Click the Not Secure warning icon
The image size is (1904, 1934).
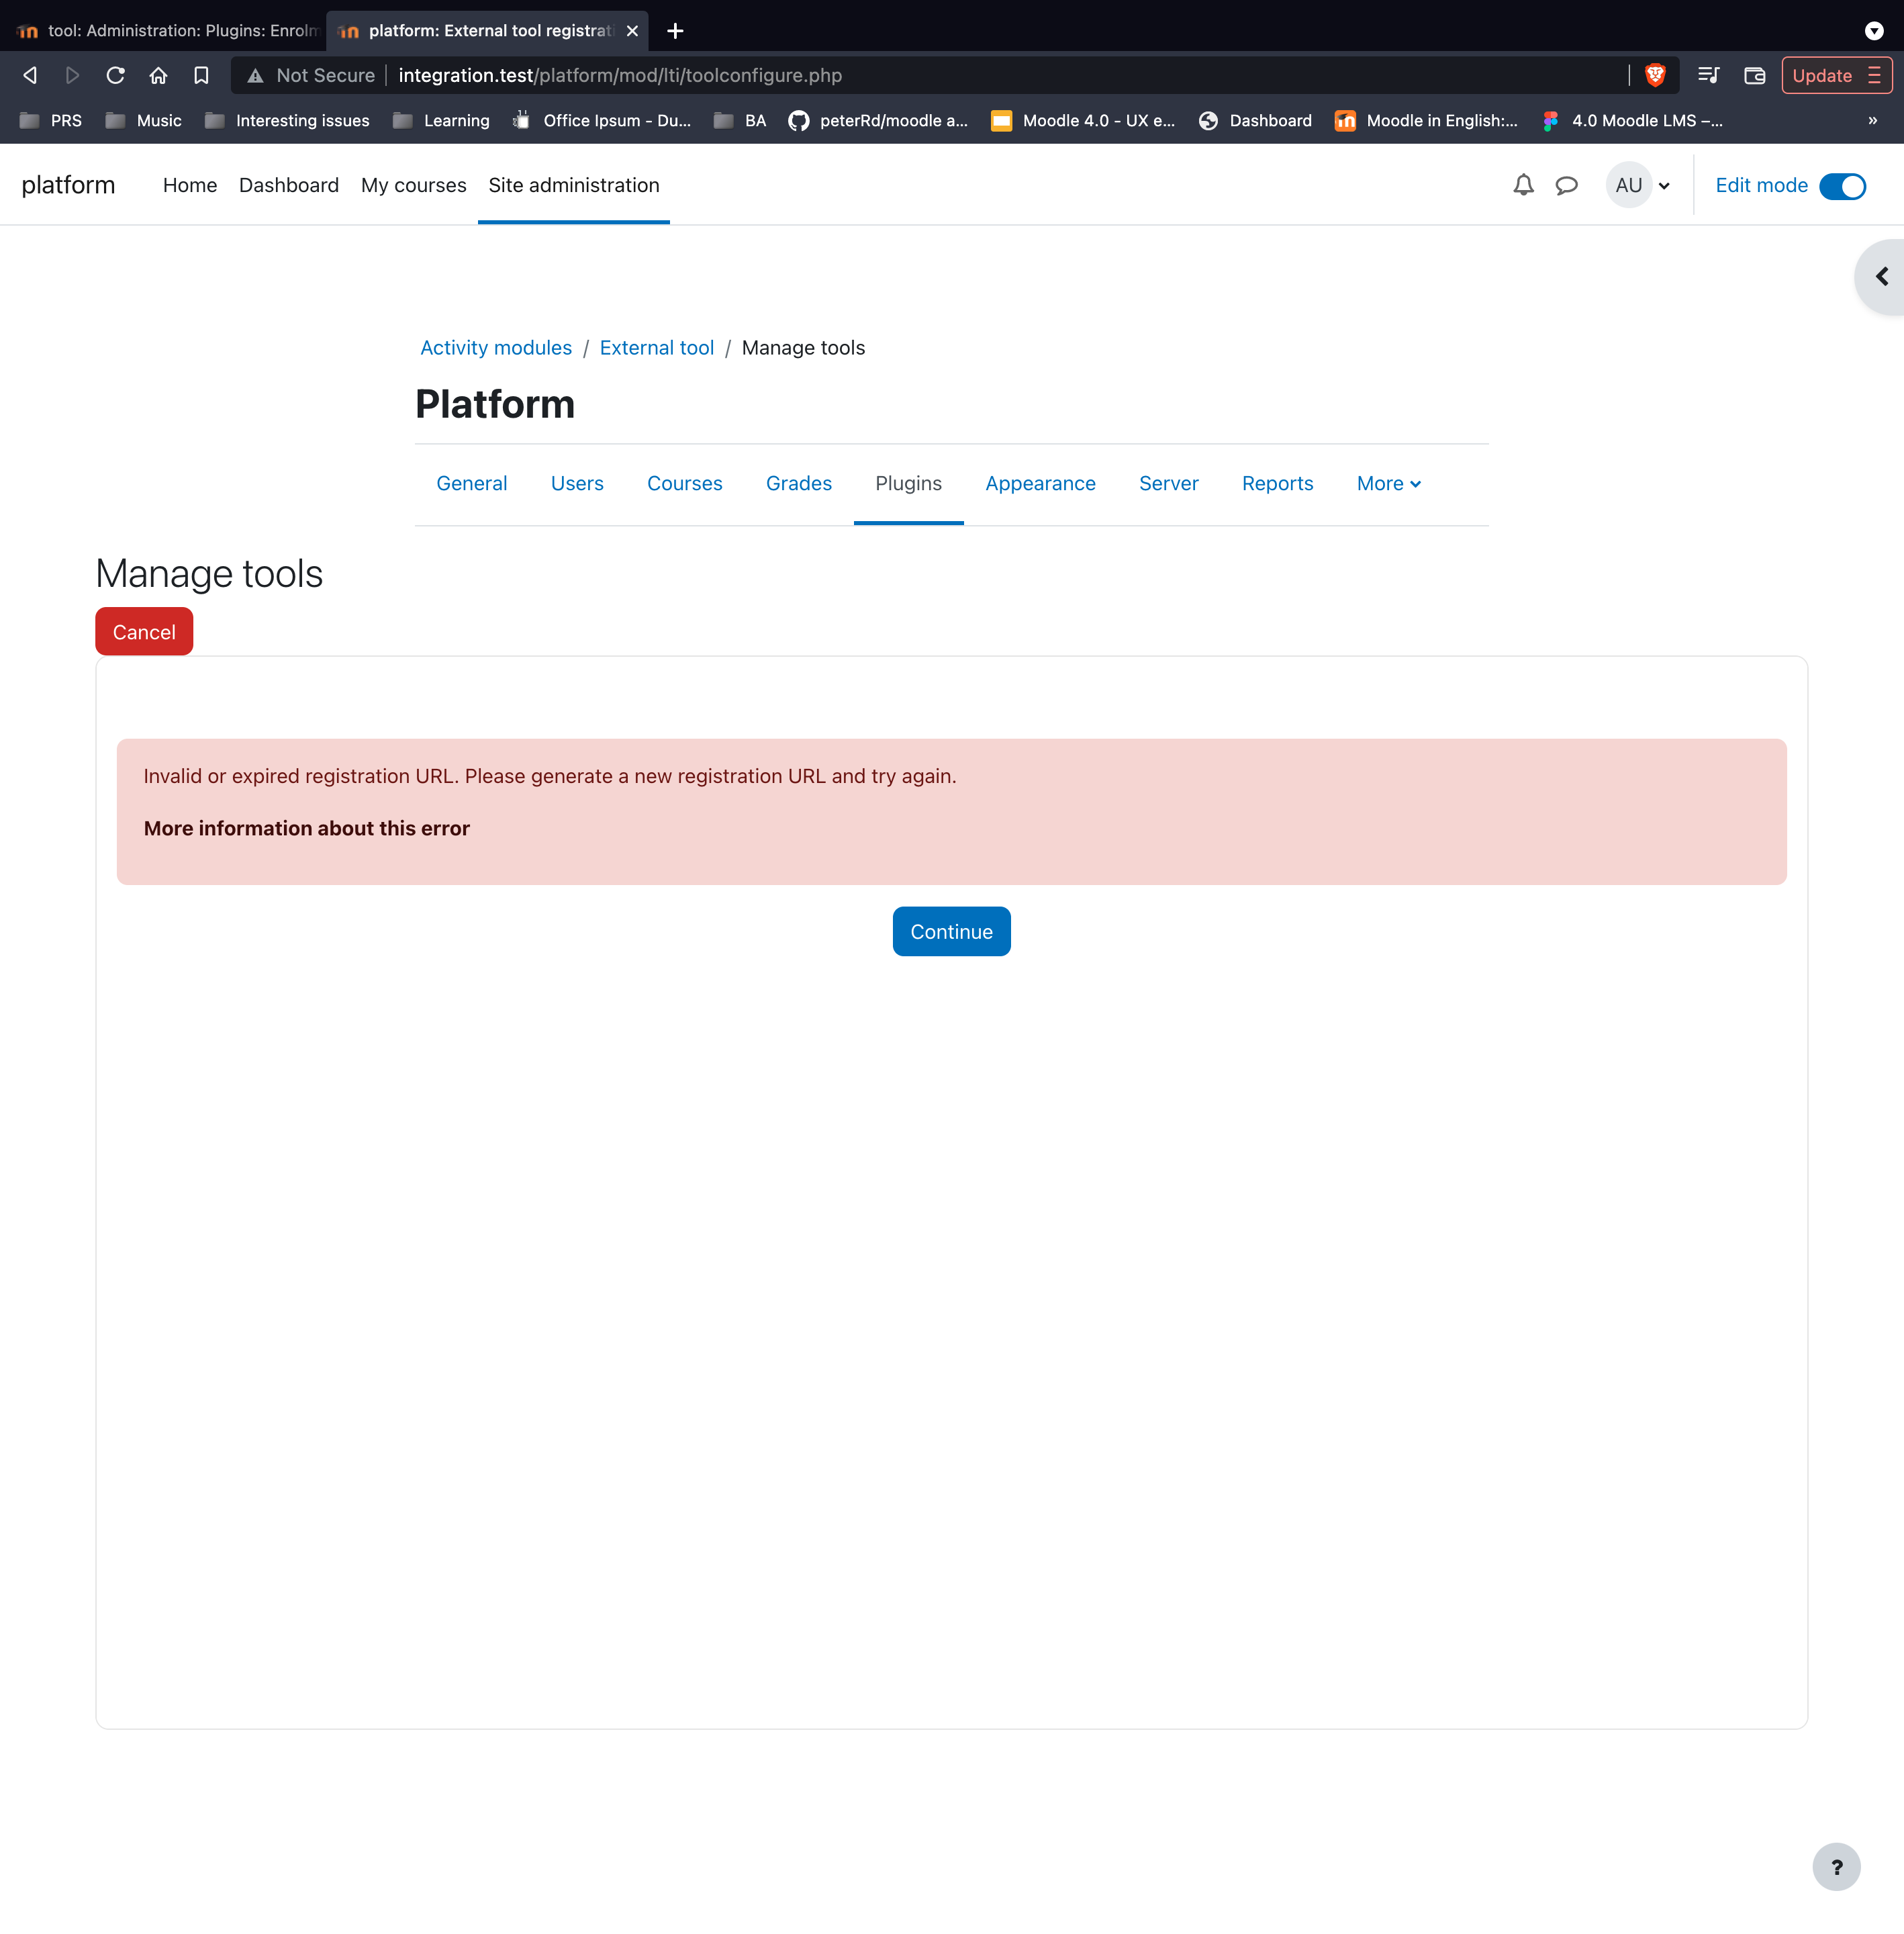tap(256, 75)
